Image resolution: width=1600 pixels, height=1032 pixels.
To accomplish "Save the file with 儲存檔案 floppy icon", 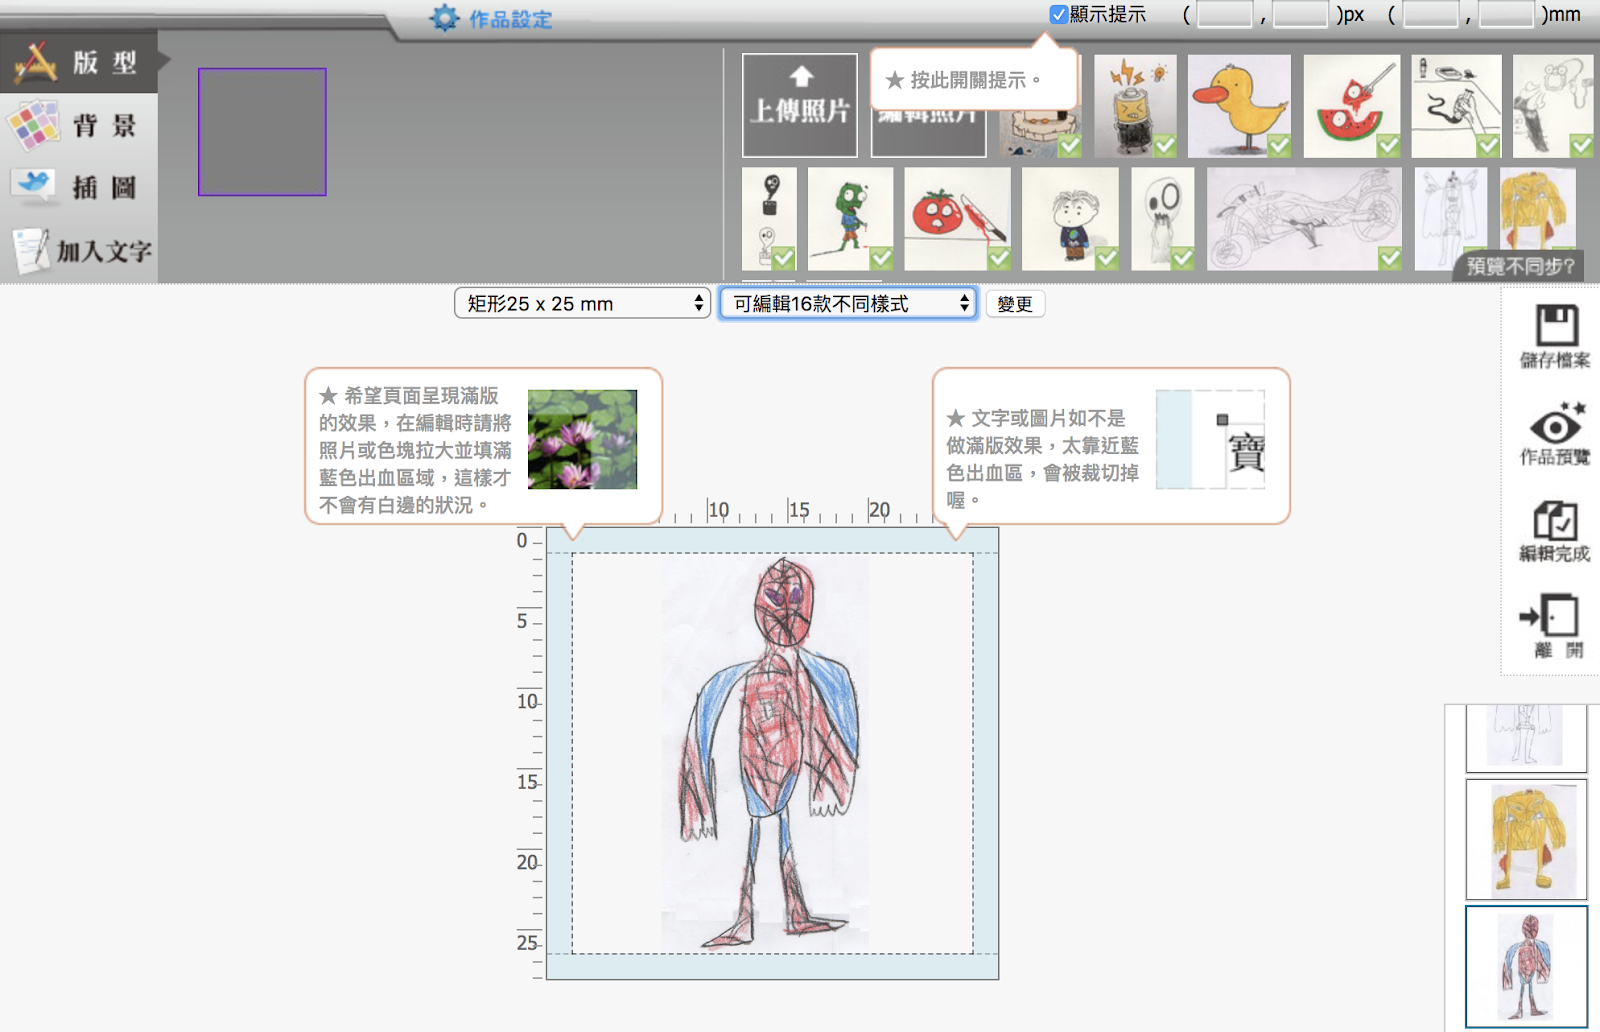I will point(1555,337).
